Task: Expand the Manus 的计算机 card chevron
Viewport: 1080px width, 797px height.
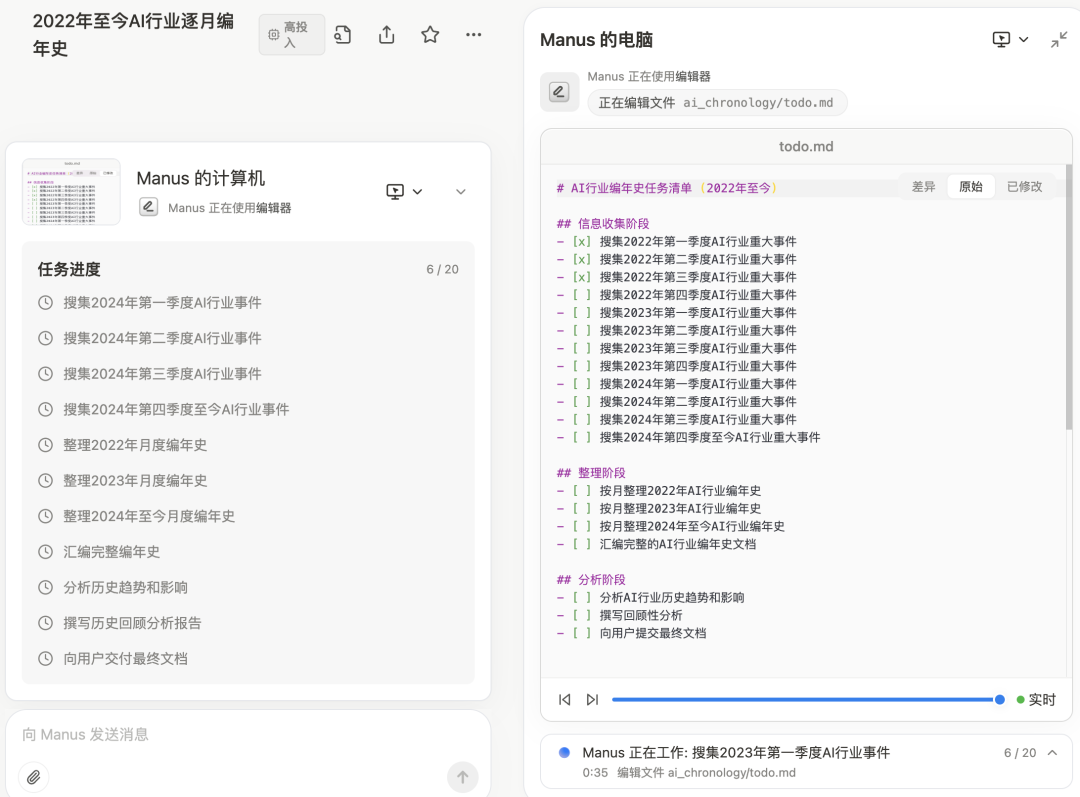Action: click(459, 191)
